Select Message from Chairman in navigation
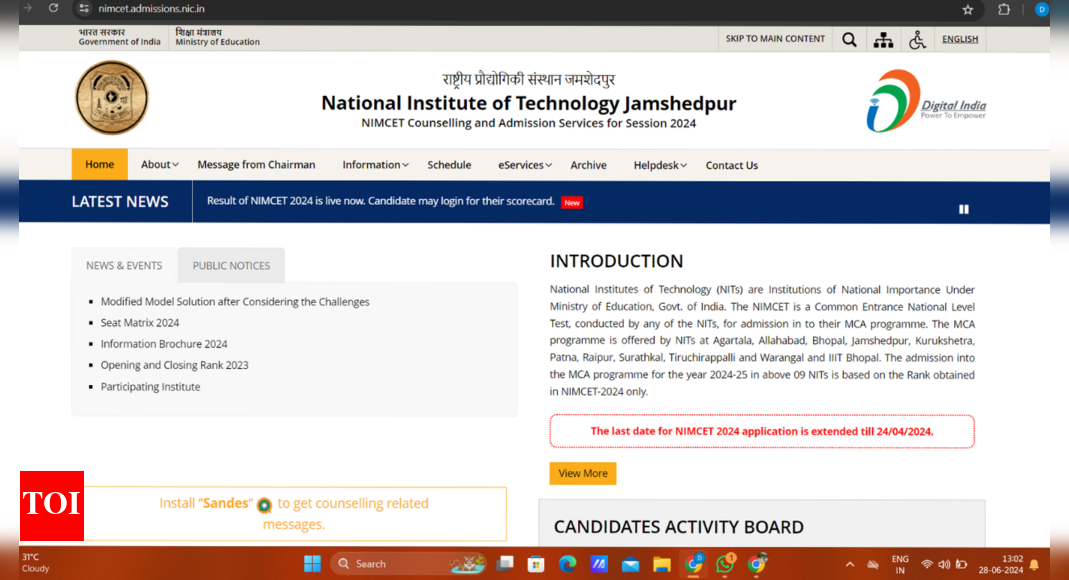 (256, 164)
